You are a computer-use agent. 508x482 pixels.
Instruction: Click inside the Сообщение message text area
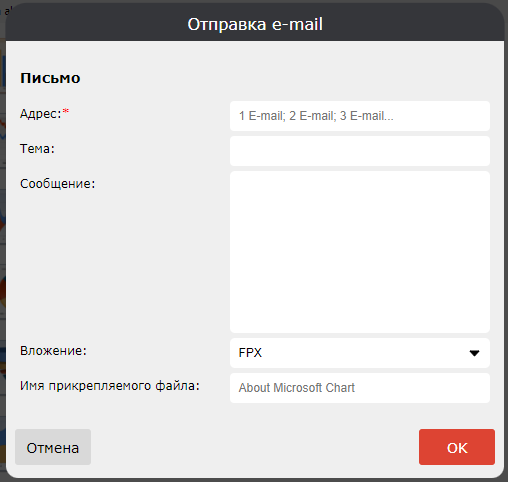point(360,252)
